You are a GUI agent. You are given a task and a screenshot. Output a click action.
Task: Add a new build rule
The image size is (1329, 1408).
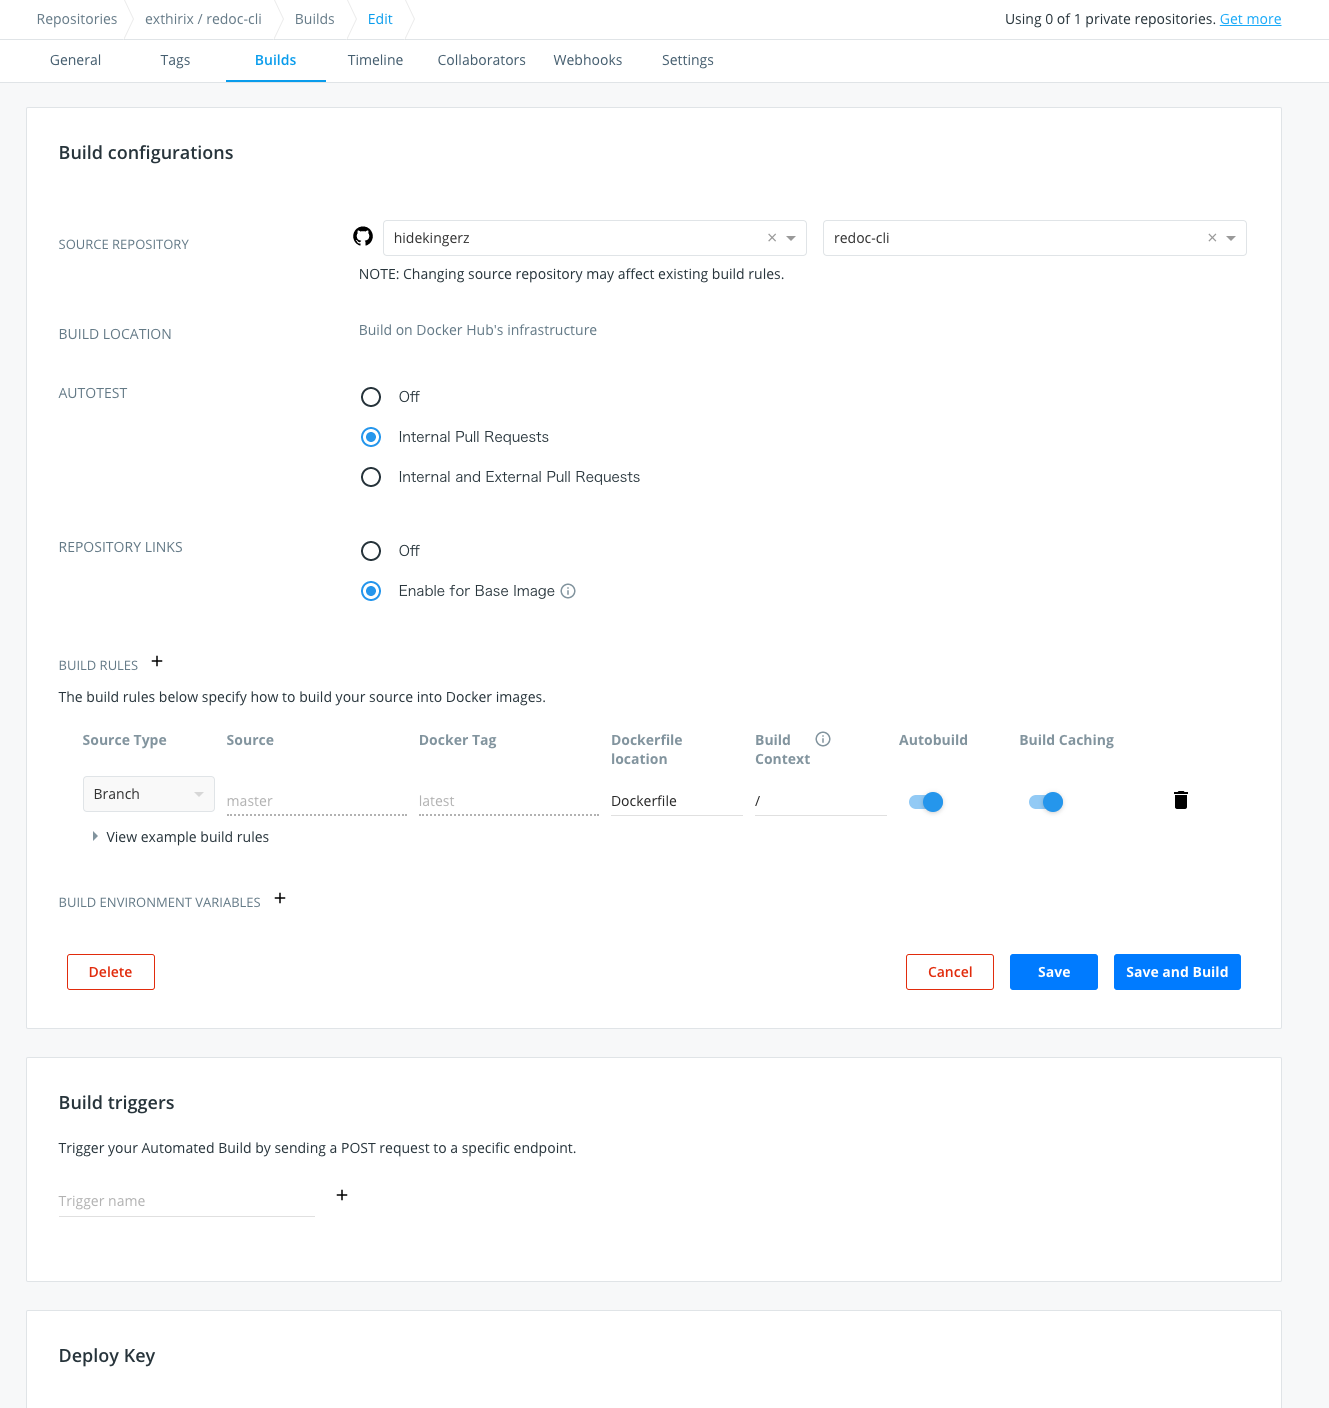(157, 661)
